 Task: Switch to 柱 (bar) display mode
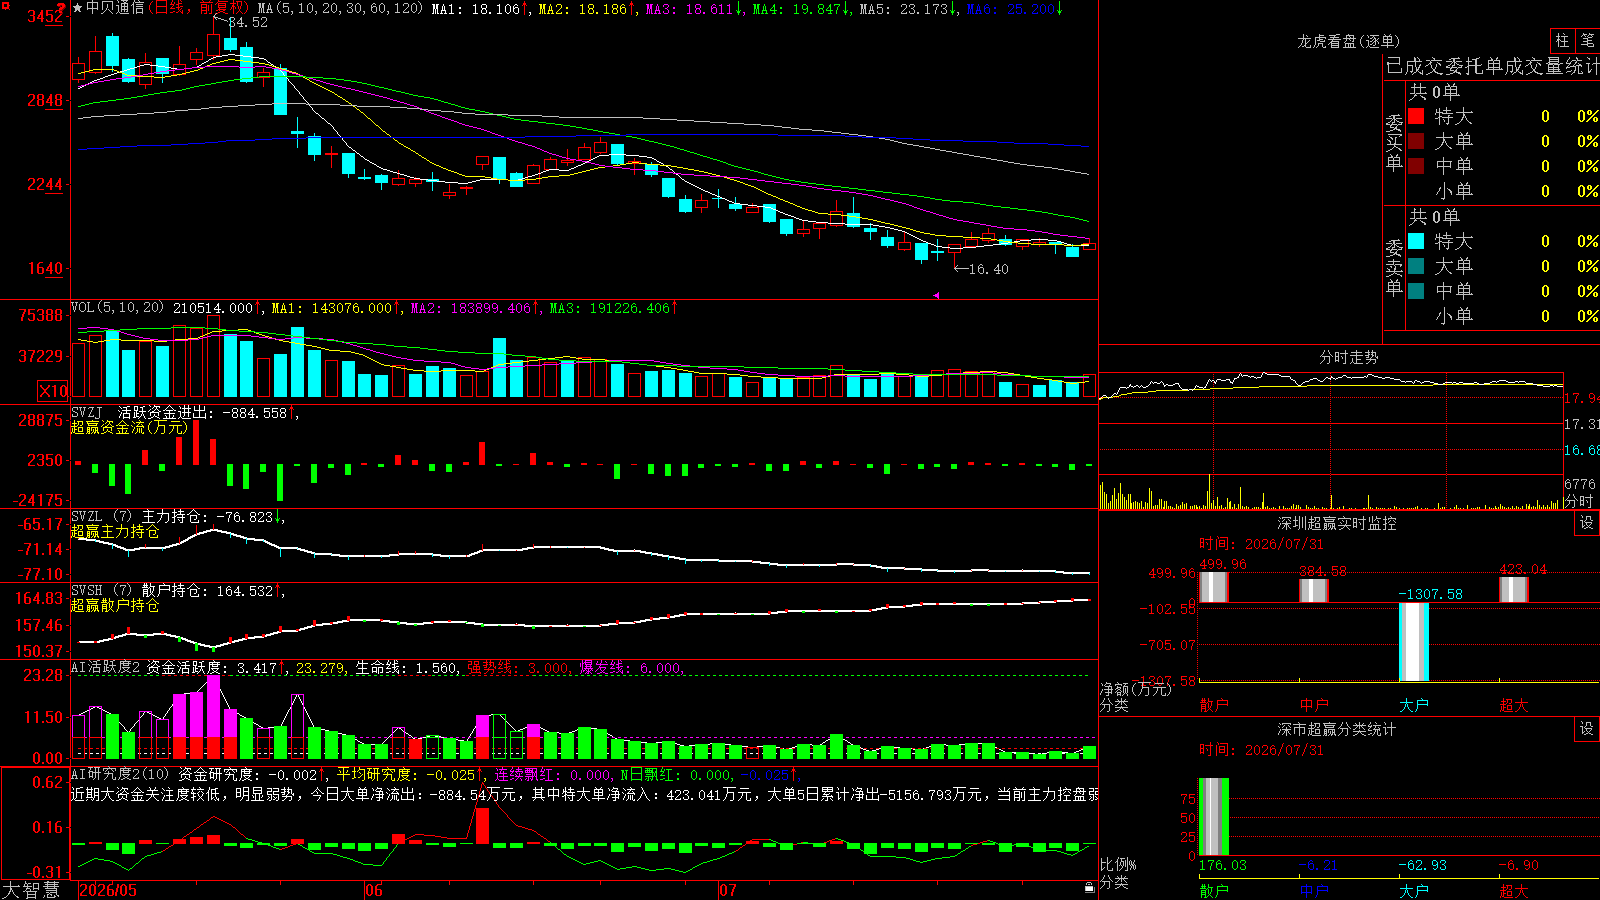click(1562, 41)
